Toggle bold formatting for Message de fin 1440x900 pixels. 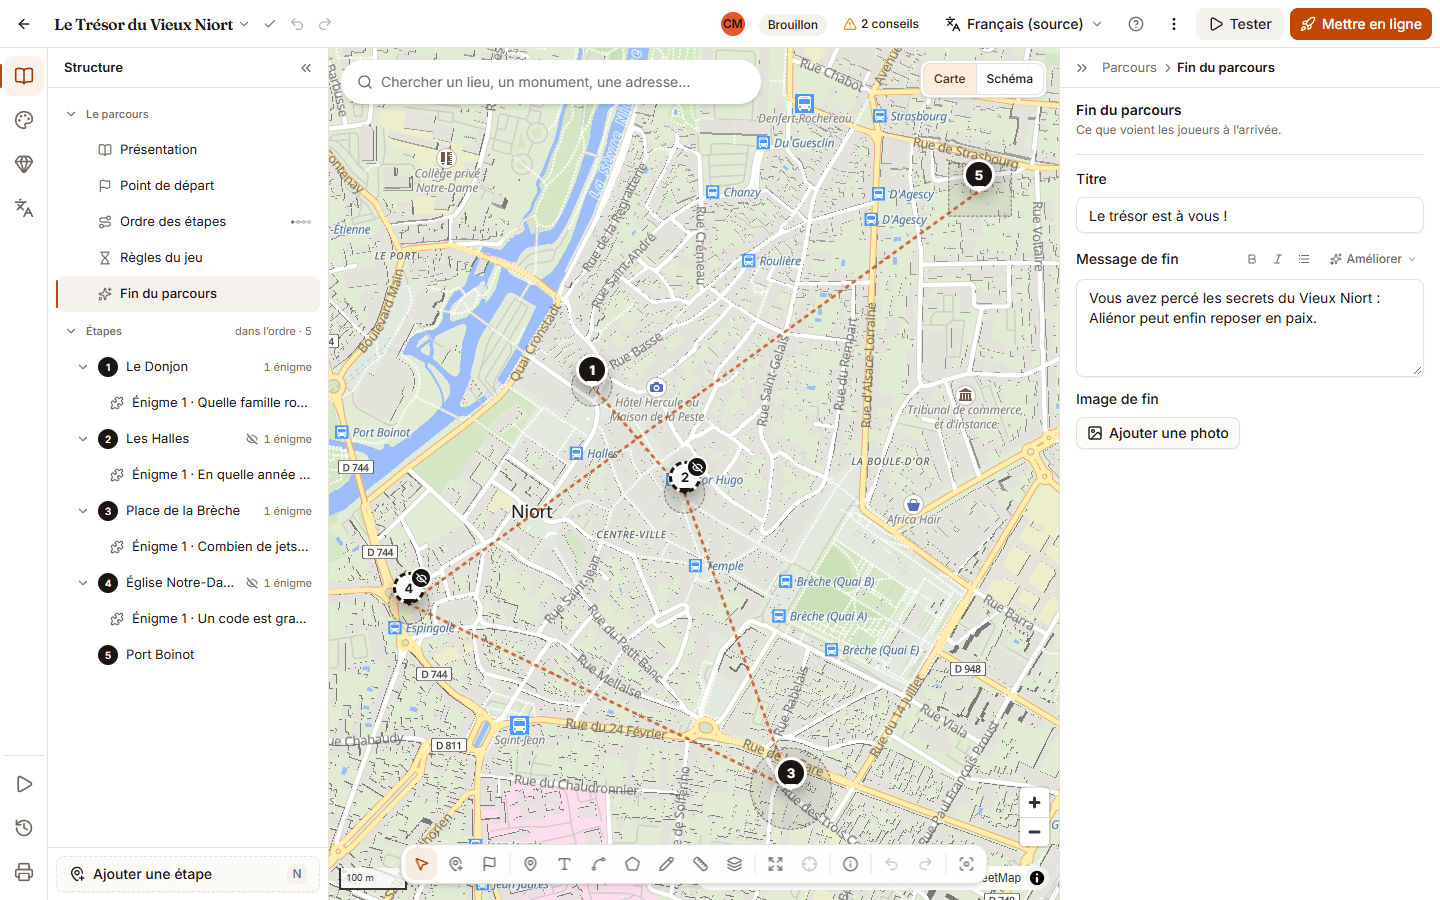point(1252,259)
